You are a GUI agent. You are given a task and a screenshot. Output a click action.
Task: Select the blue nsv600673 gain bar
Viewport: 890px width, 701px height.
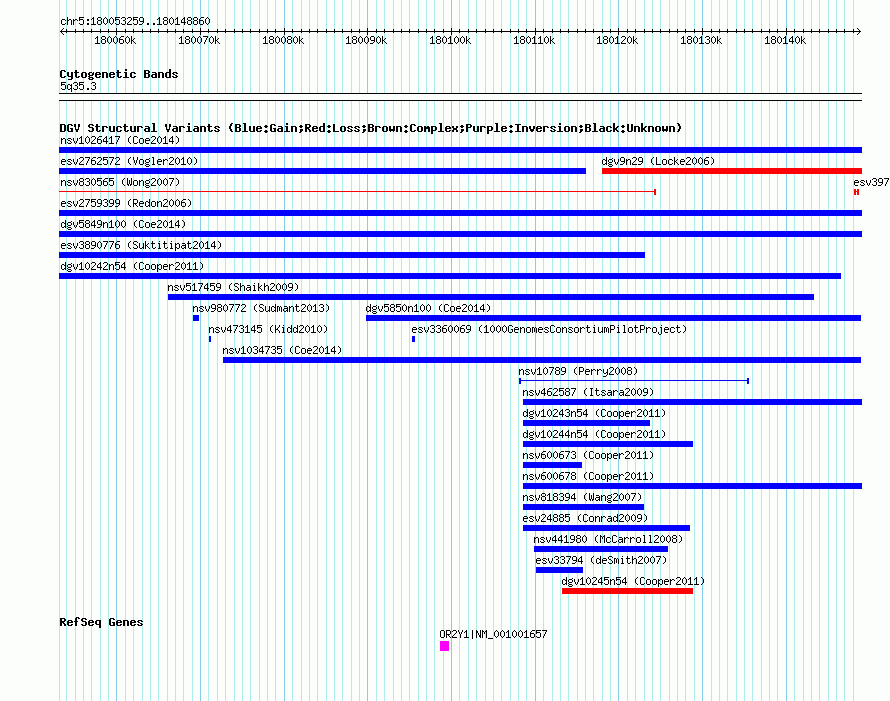point(552,465)
